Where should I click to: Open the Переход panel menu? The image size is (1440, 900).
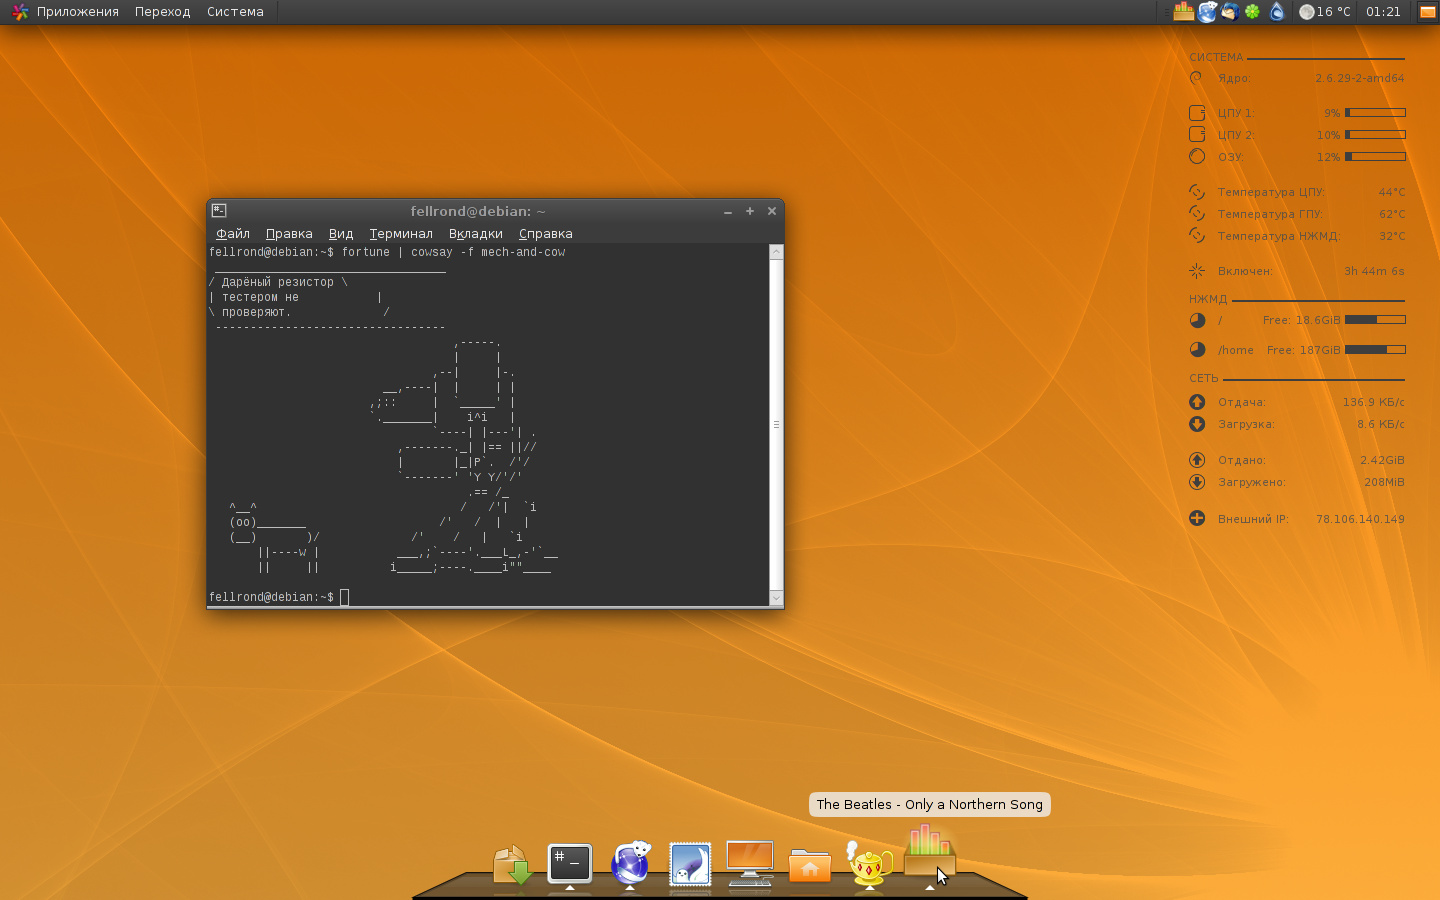(x=163, y=12)
